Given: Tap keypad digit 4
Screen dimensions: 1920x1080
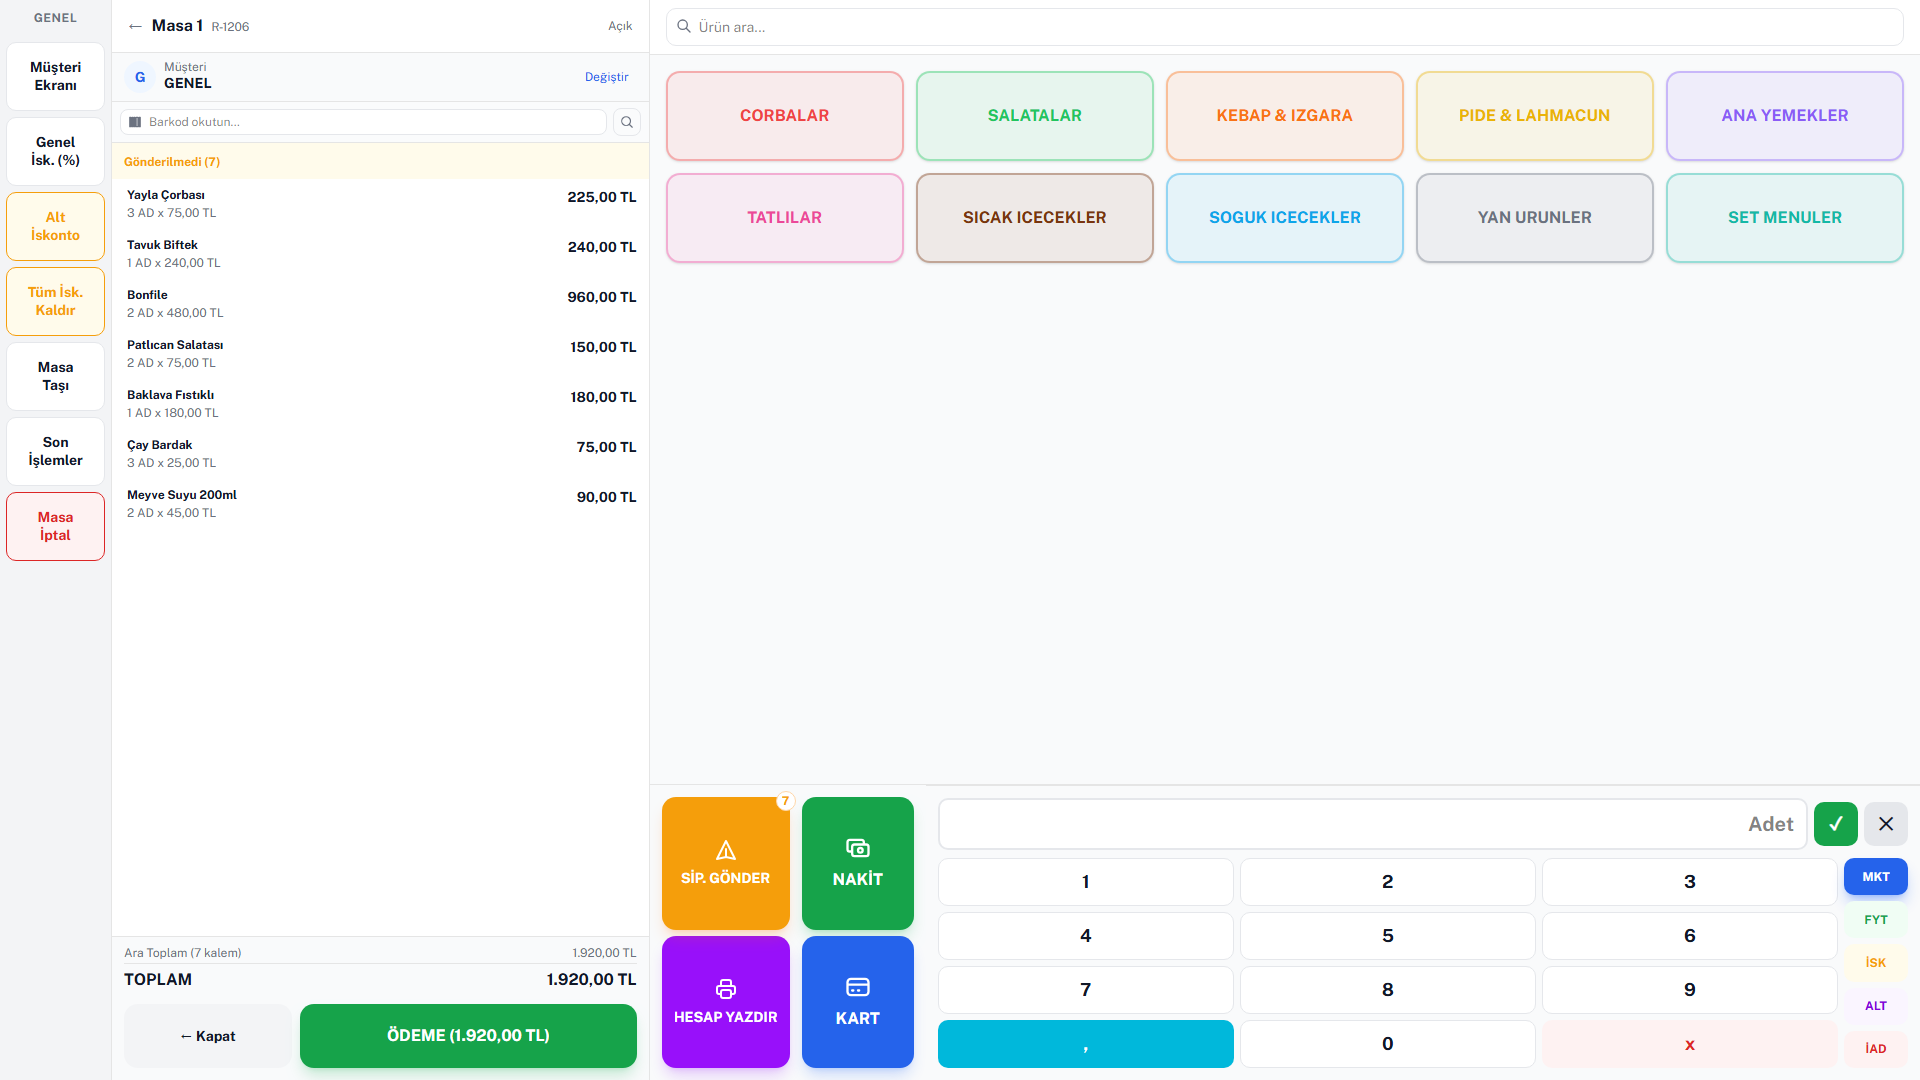Looking at the screenshot, I should click(x=1086, y=936).
